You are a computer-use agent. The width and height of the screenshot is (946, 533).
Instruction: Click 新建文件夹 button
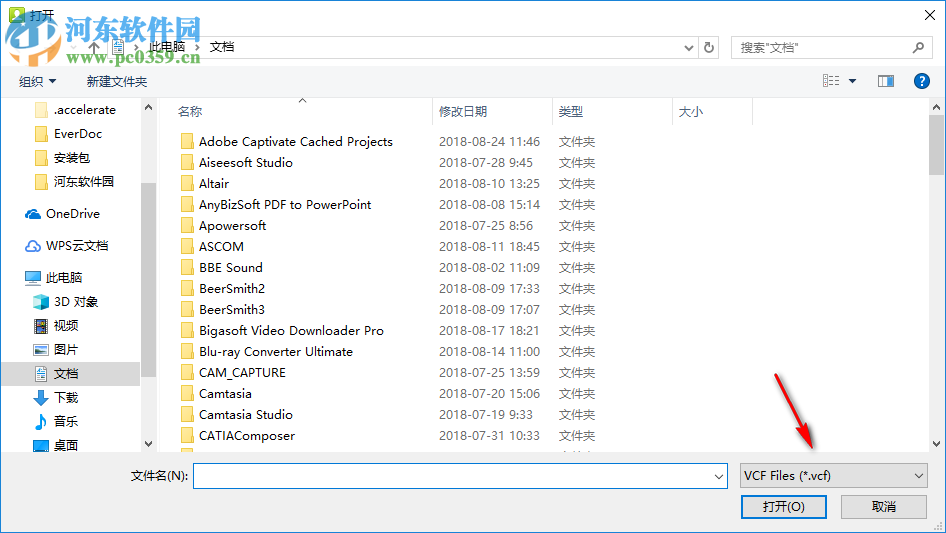tap(116, 81)
